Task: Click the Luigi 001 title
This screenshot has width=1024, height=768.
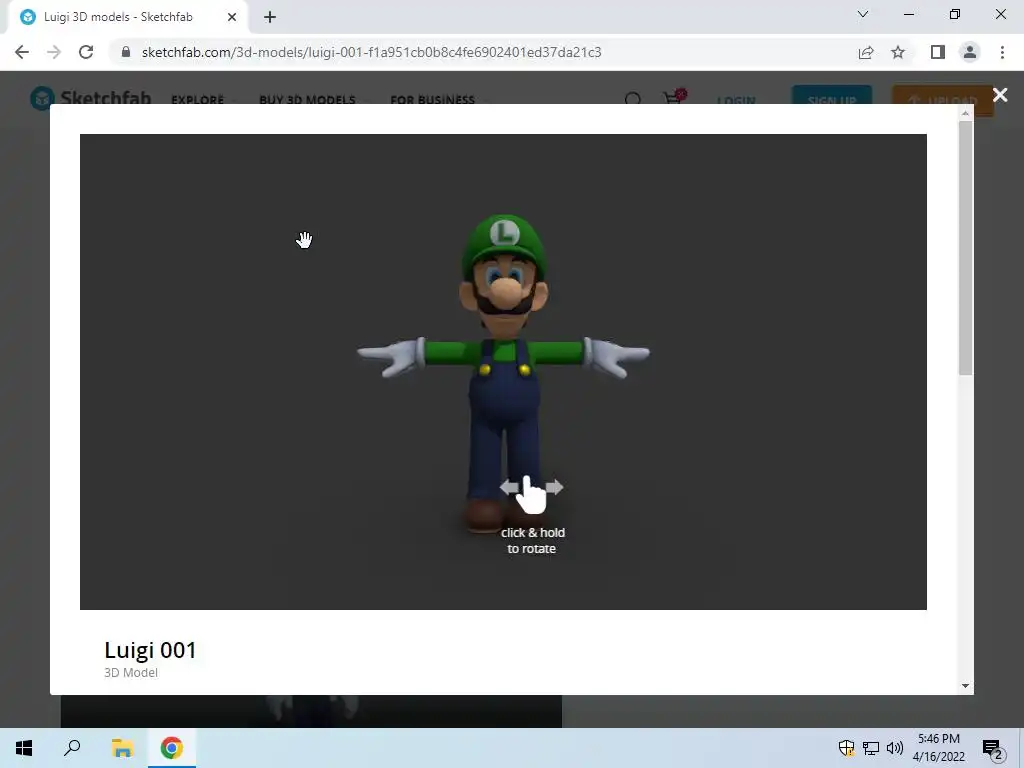Action: pyautogui.click(x=150, y=650)
